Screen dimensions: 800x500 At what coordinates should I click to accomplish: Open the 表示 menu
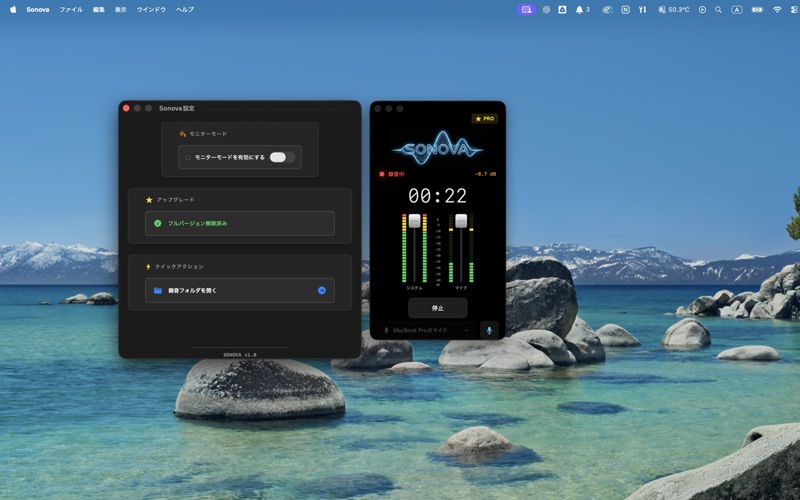tap(120, 9)
